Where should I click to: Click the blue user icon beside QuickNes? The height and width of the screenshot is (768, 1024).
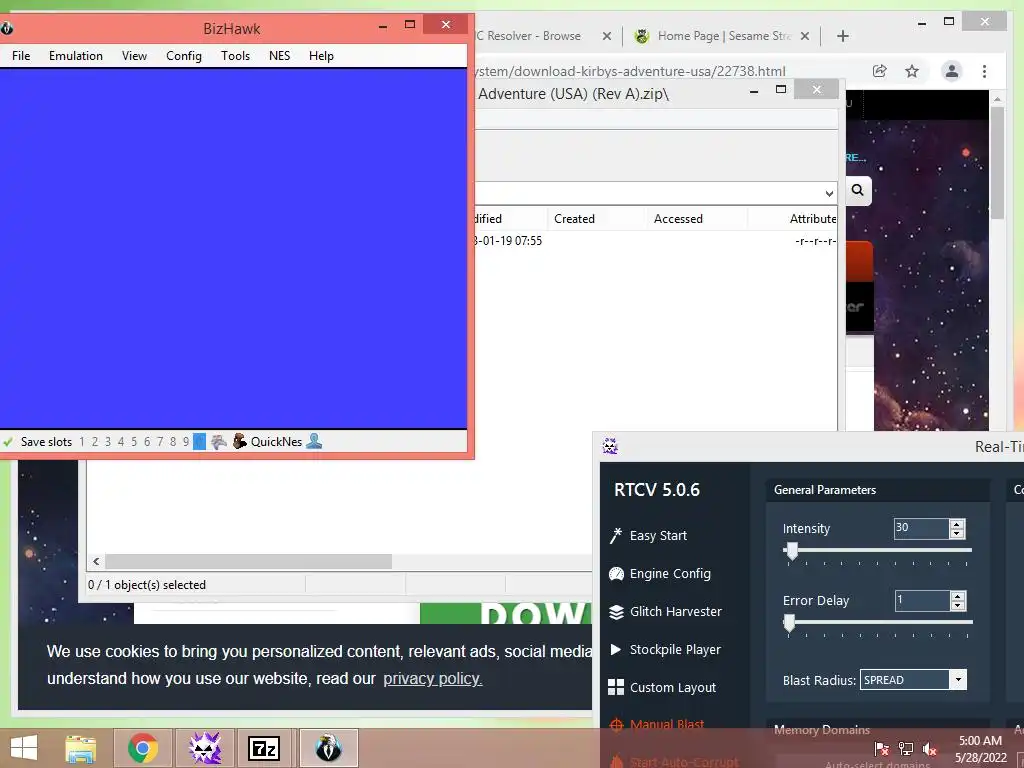click(314, 441)
